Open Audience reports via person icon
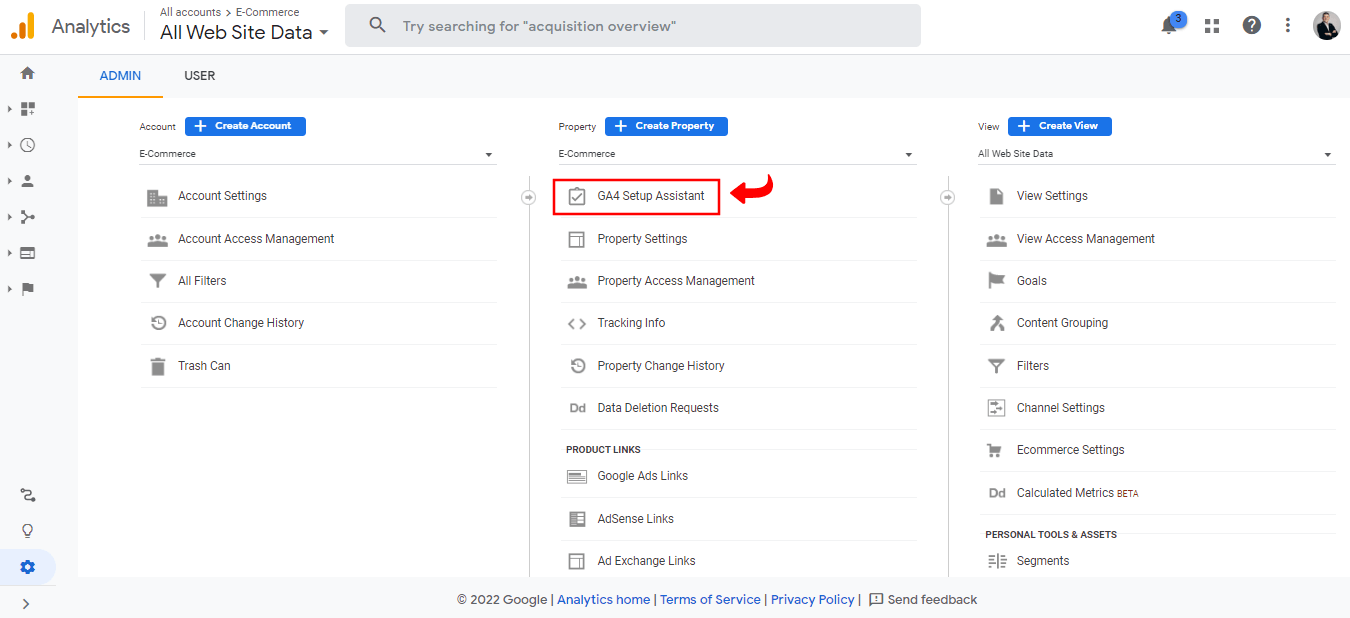 coord(27,181)
